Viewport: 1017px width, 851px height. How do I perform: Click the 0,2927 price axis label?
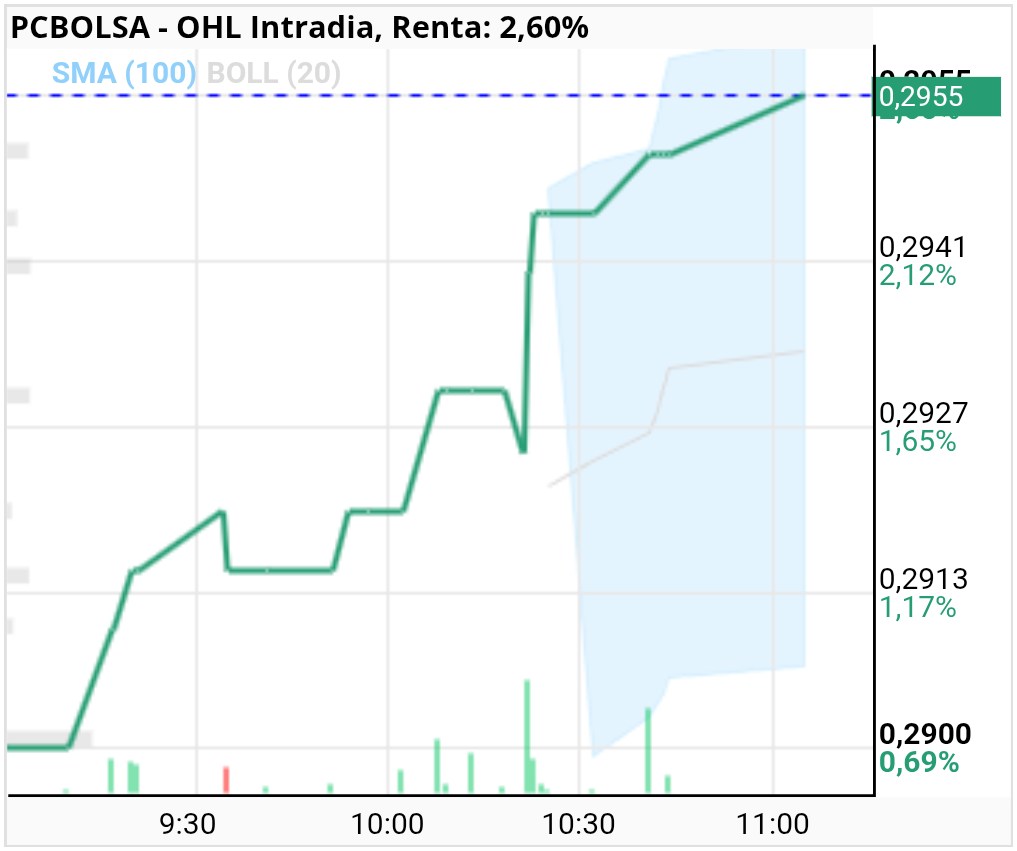pyautogui.click(x=923, y=413)
